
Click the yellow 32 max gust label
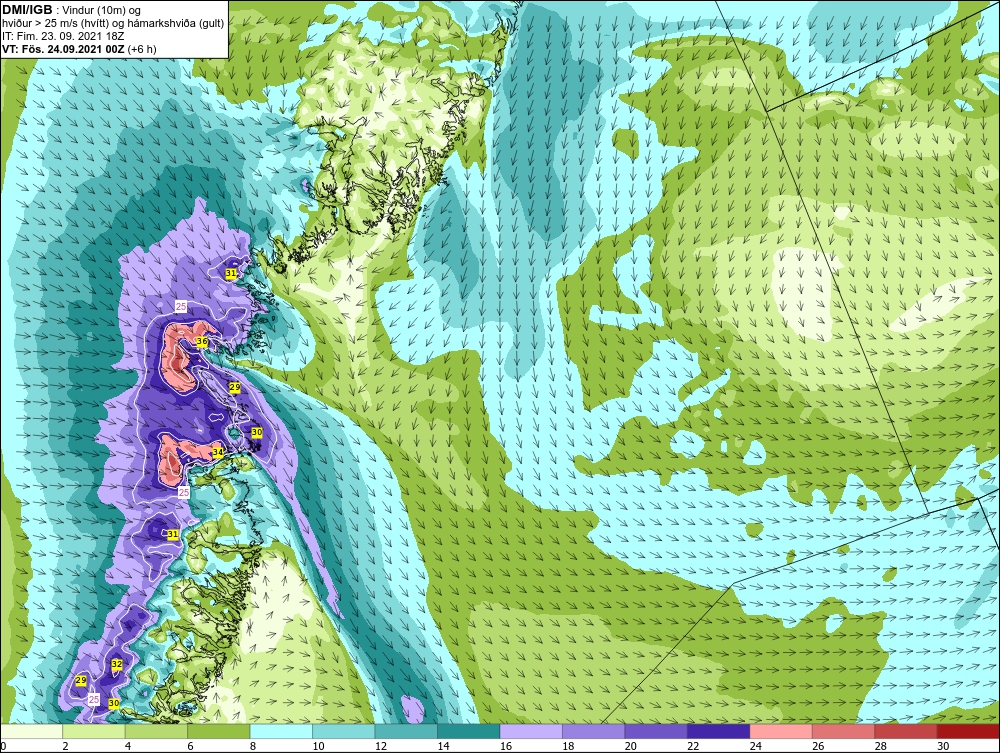[117, 664]
